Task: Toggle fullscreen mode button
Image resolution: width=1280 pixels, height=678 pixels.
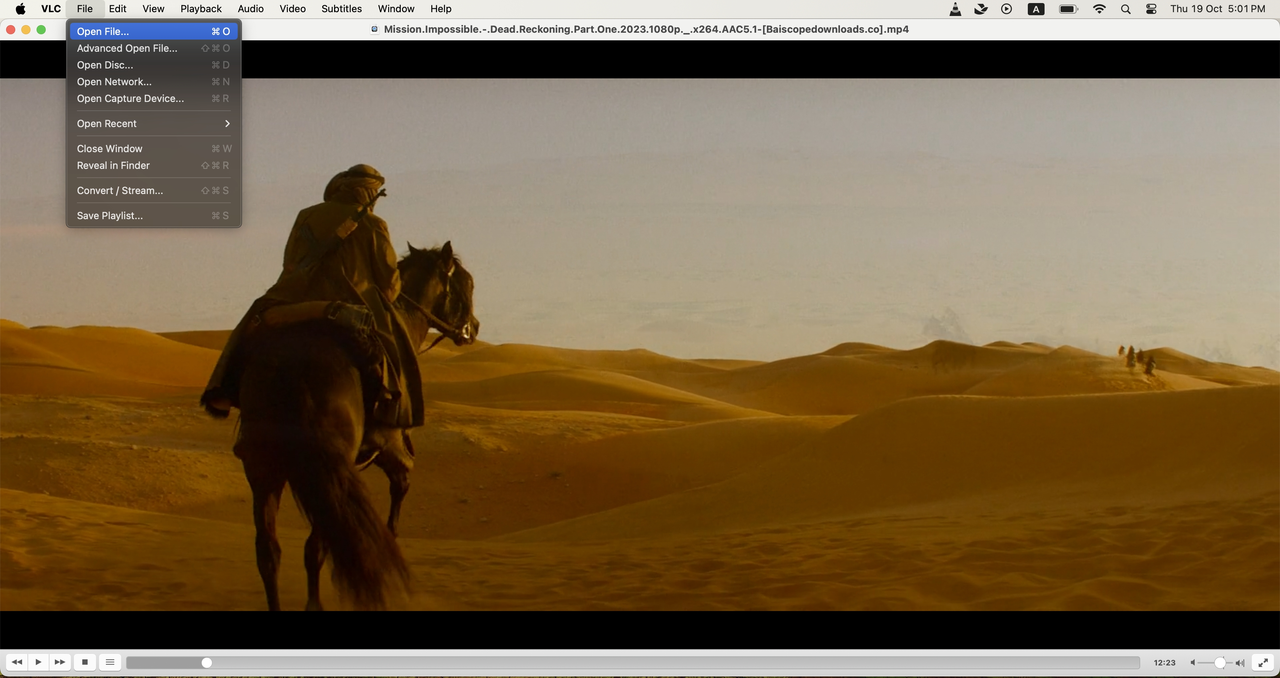Action: pyautogui.click(x=1263, y=662)
